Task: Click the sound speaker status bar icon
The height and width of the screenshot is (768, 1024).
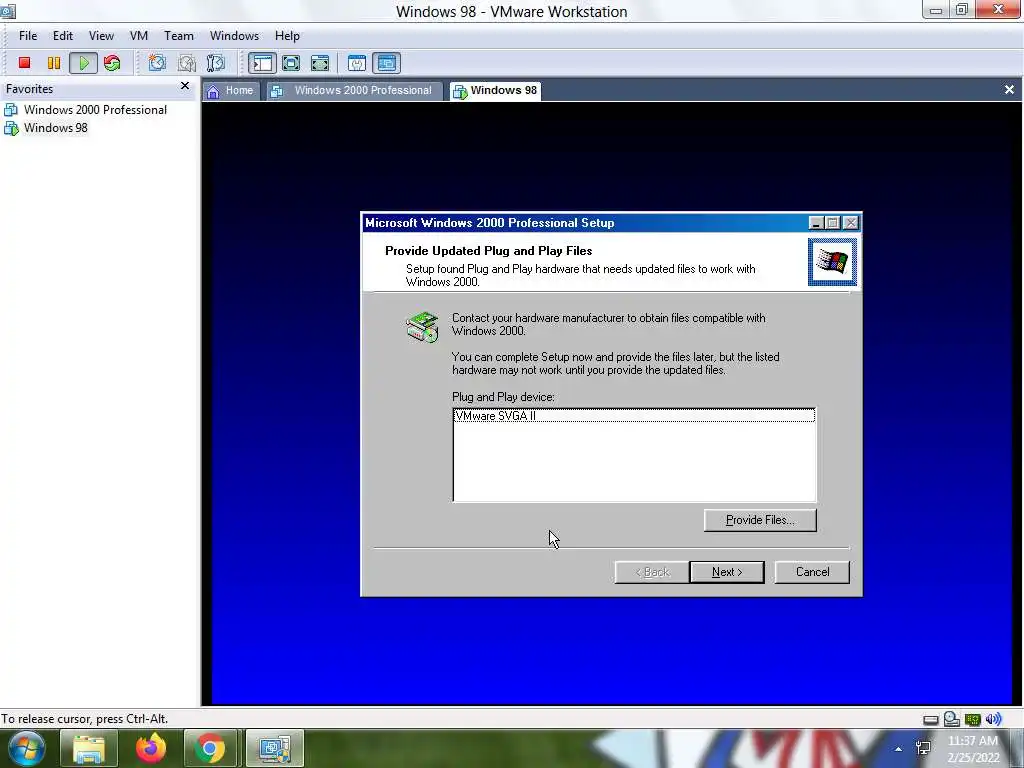Action: 993,719
